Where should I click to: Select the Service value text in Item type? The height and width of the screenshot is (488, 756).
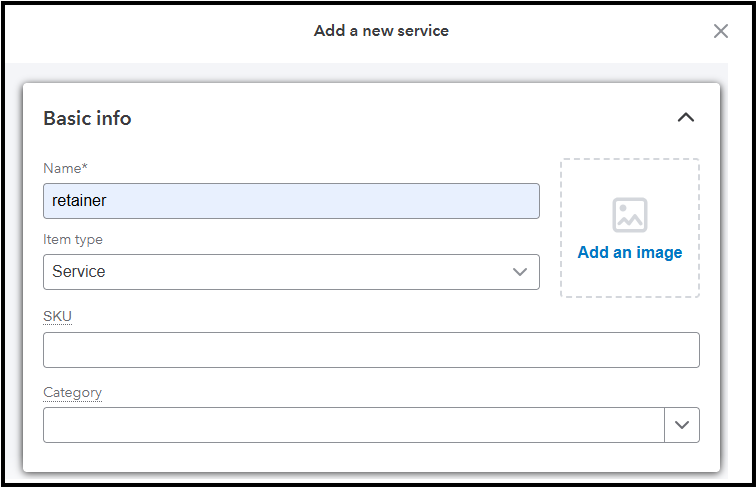coord(79,272)
